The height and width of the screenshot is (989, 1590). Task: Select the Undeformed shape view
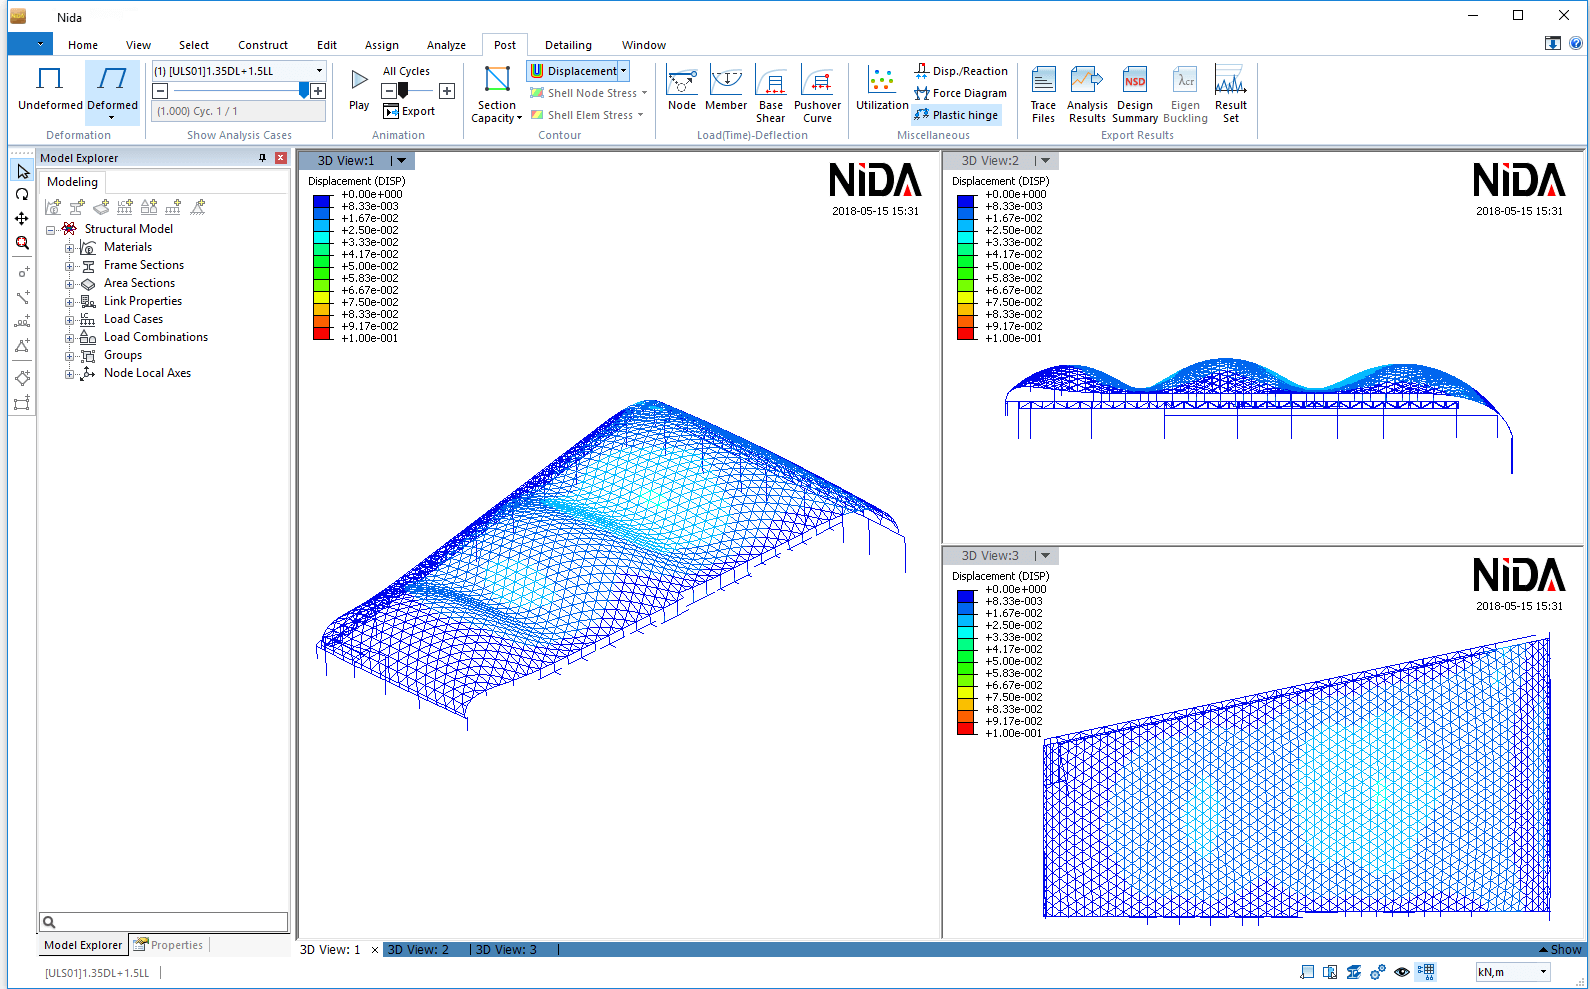click(50, 88)
